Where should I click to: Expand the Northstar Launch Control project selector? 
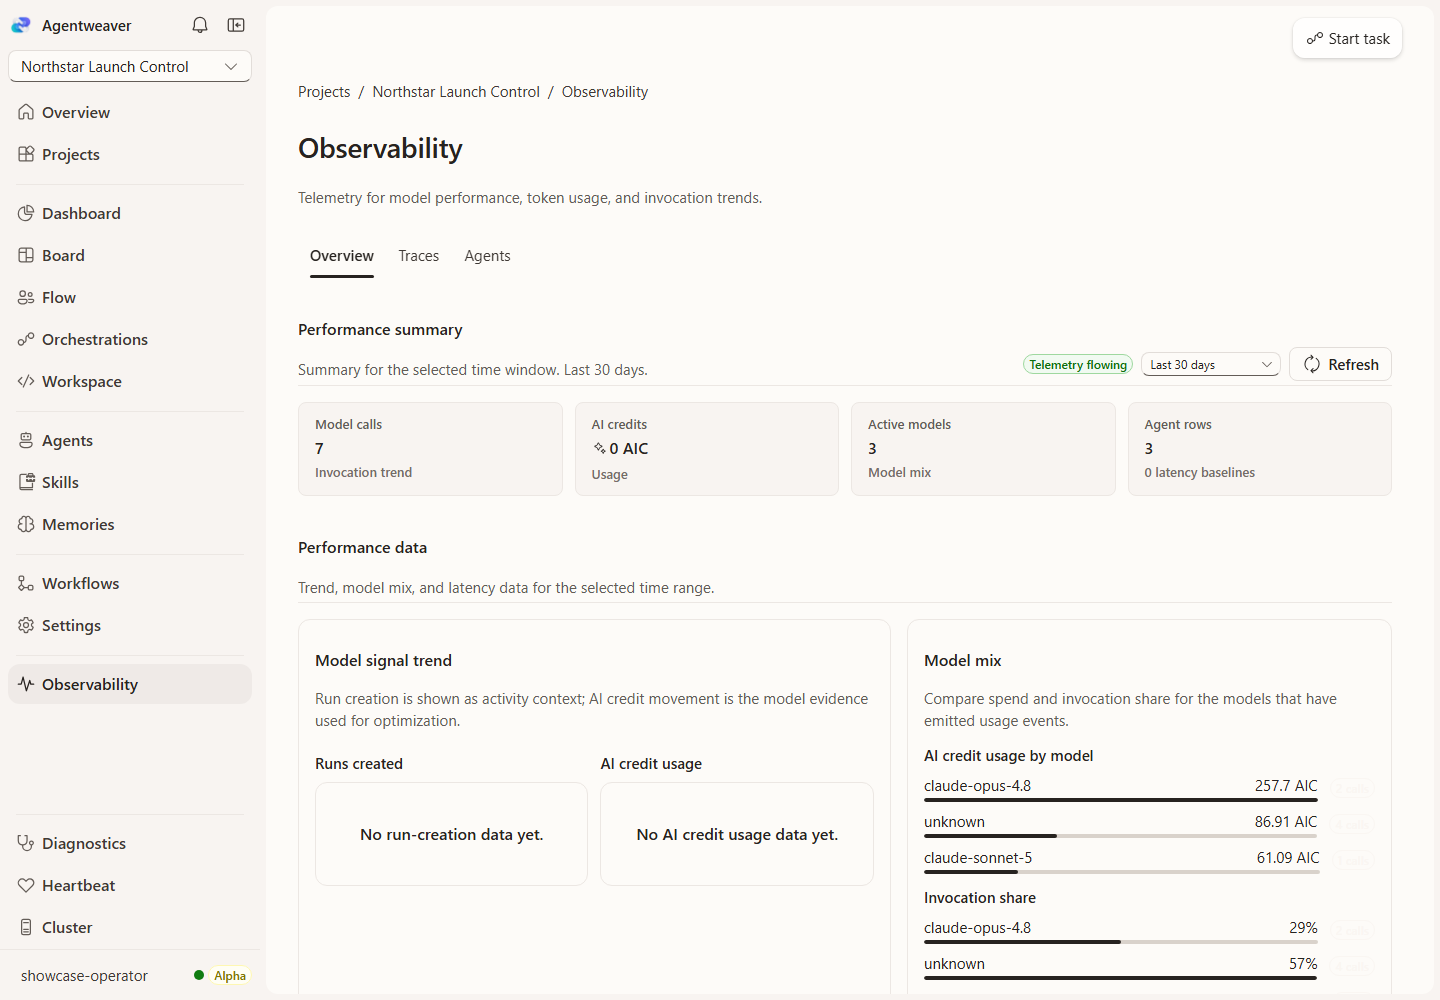pyautogui.click(x=130, y=66)
